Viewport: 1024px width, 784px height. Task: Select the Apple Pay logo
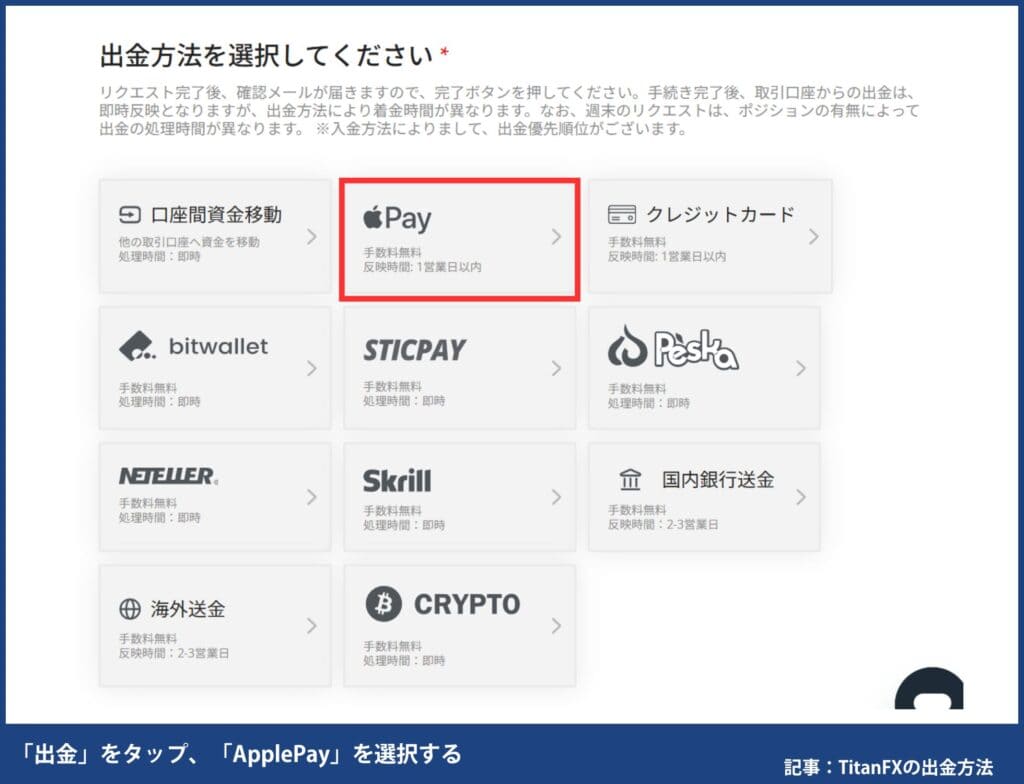point(397,218)
